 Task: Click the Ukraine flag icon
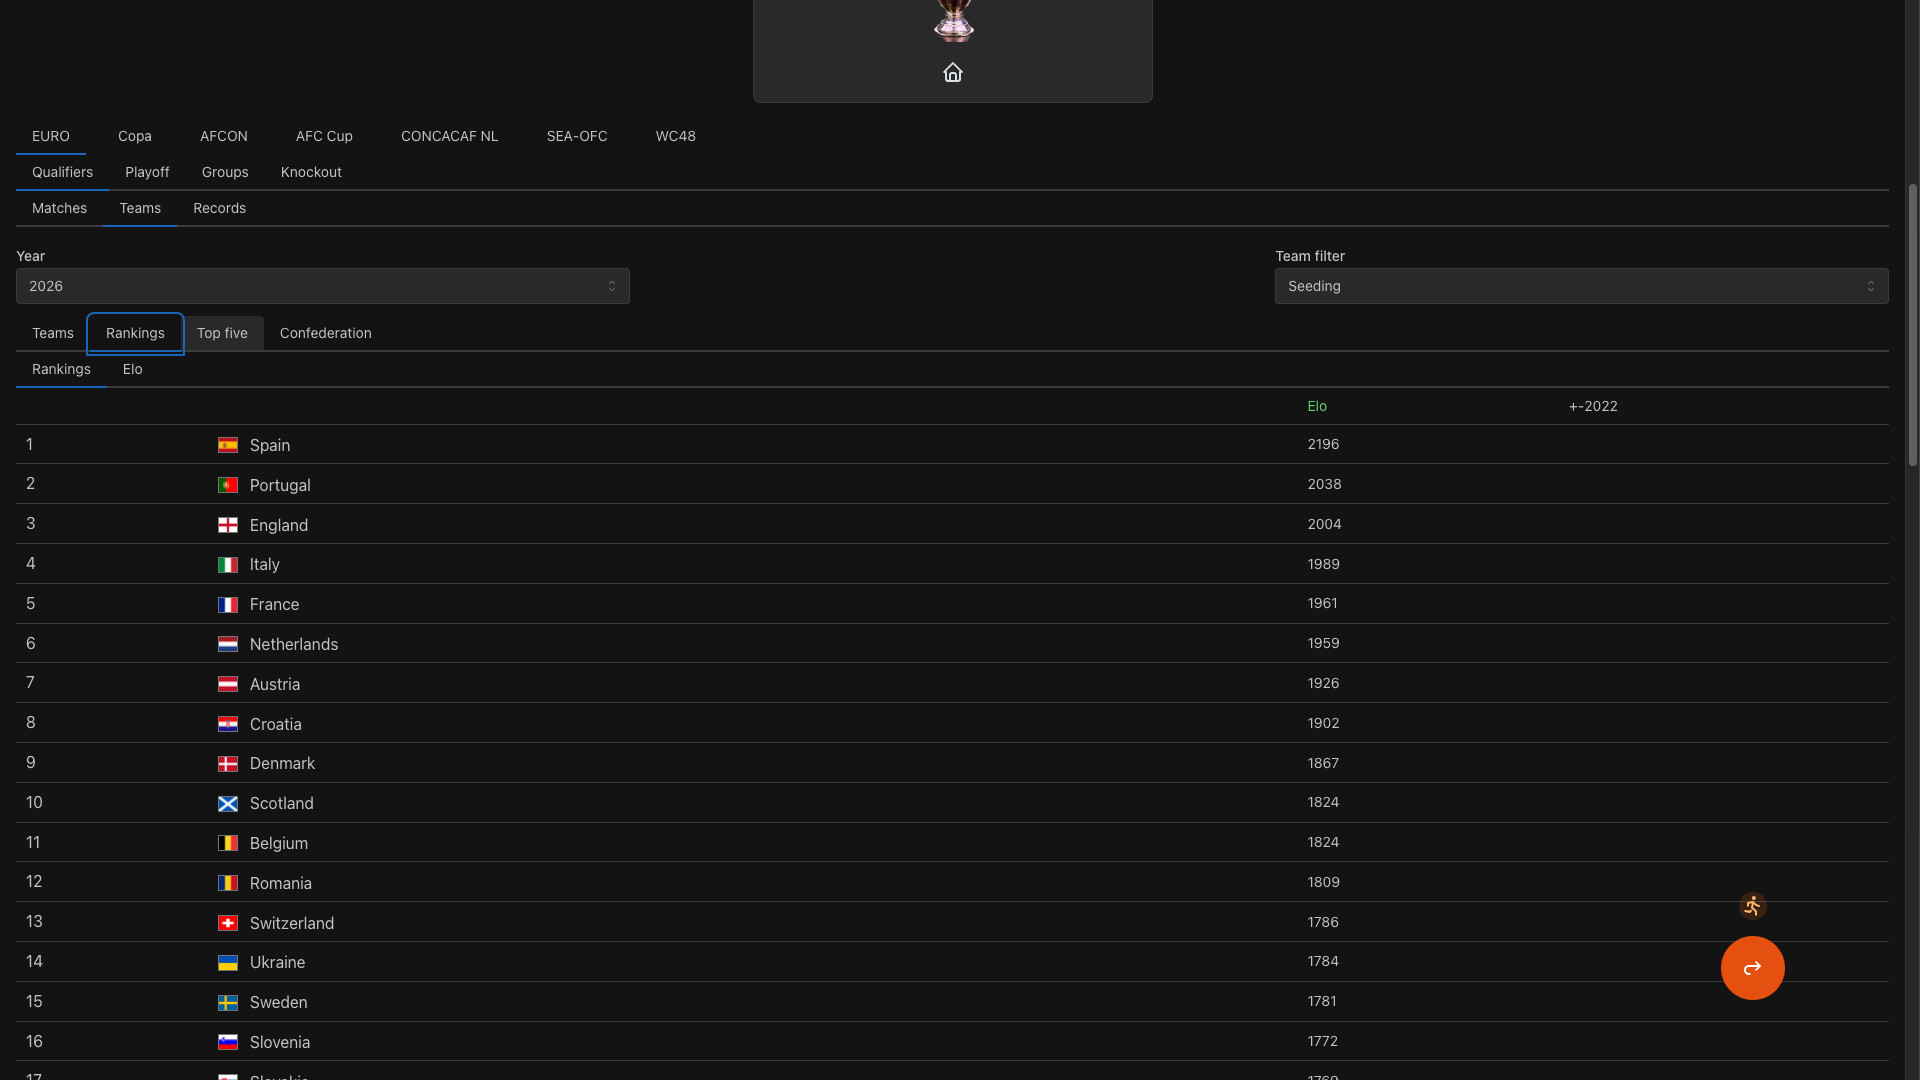pos(228,962)
